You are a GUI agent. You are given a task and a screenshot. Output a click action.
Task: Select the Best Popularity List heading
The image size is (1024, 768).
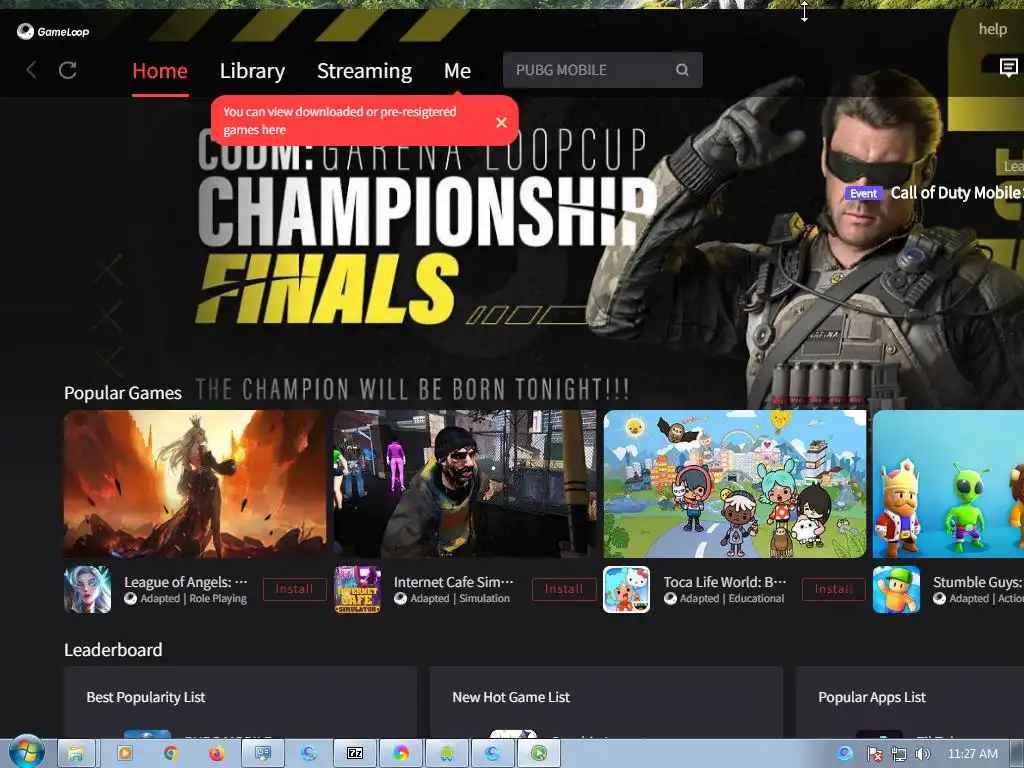pyautogui.click(x=146, y=697)
